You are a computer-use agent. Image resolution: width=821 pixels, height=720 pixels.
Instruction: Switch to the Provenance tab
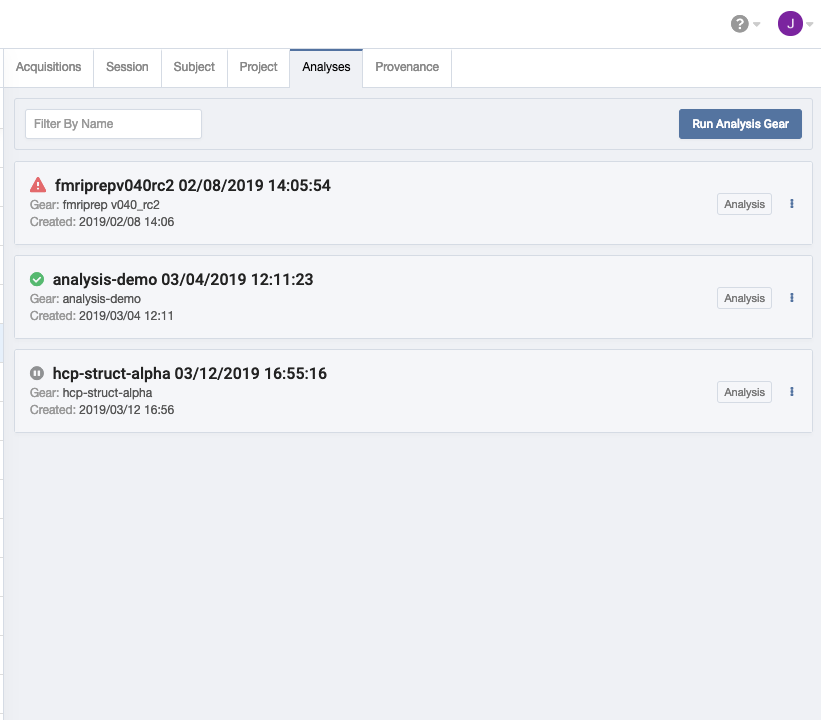407,68
